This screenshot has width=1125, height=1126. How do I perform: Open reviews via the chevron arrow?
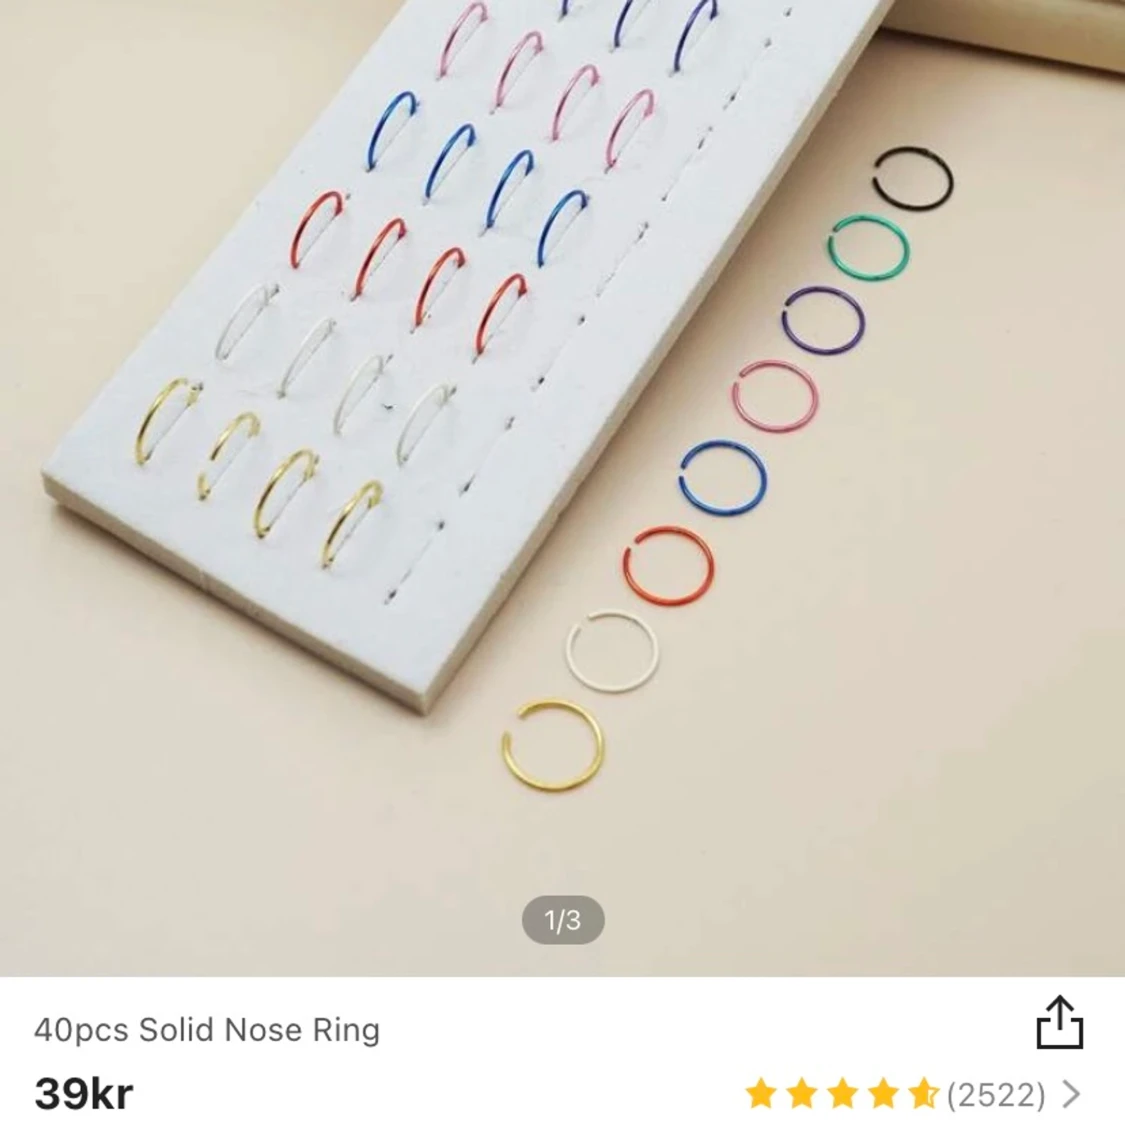[x=1071, y=1095]
